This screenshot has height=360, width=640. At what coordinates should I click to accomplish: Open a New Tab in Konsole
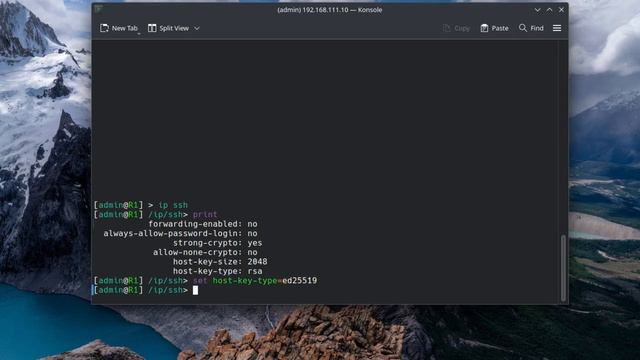(x=119, y=28)
